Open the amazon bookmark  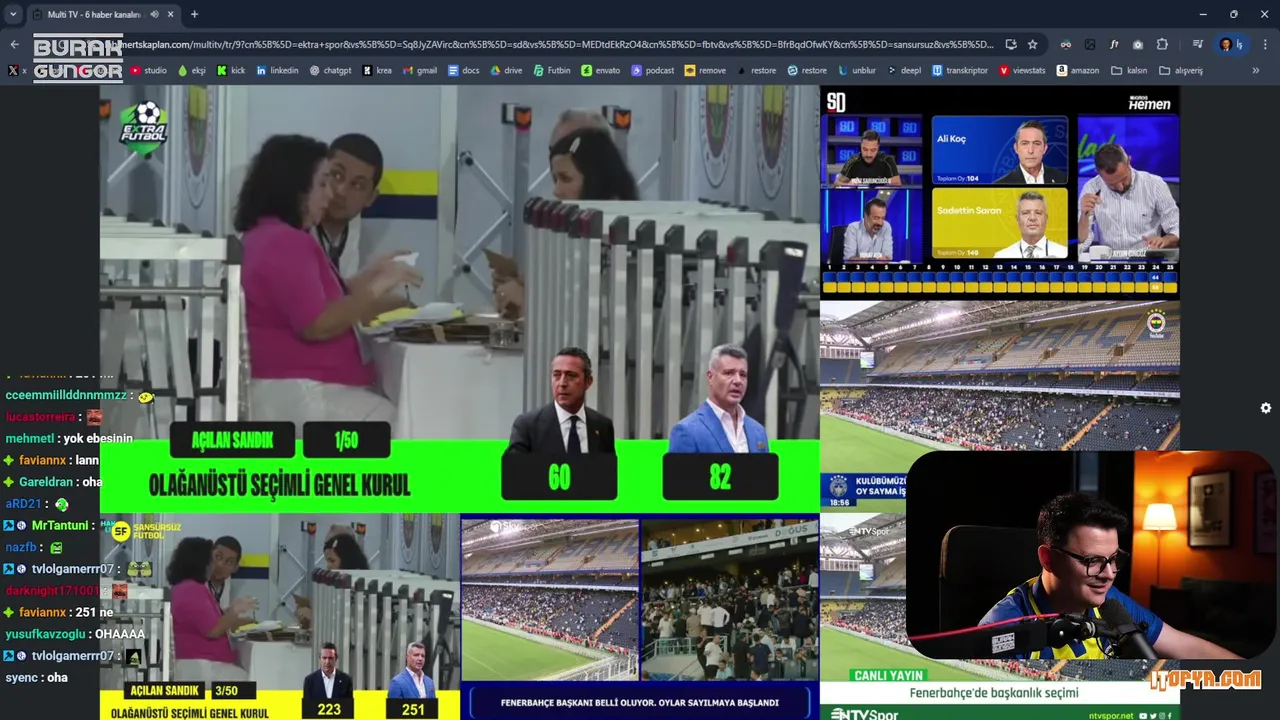coord(1077,71)
